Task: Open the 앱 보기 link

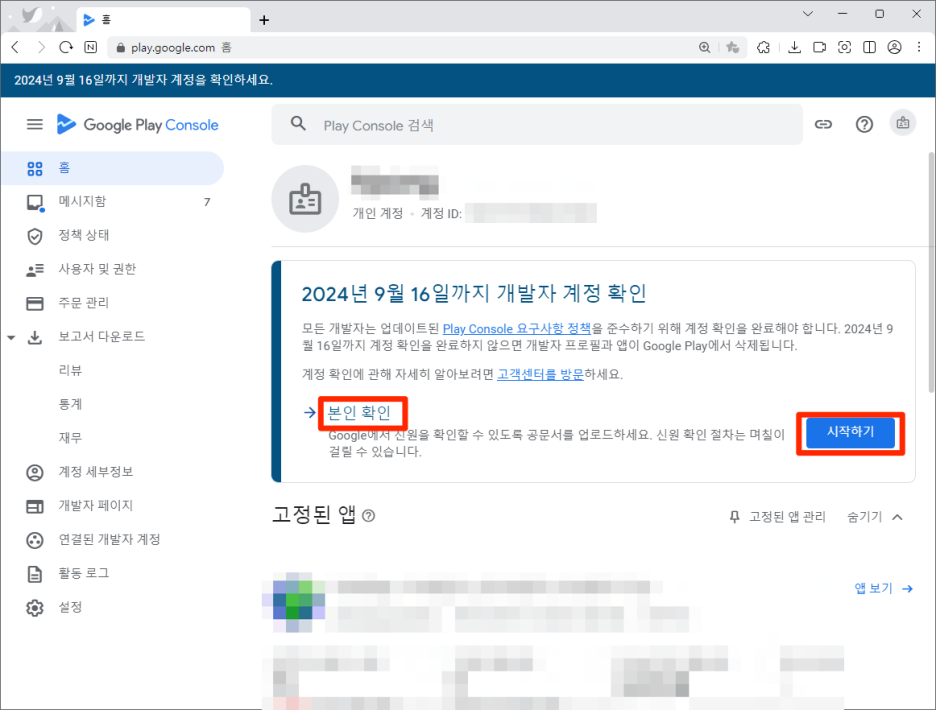Action: click(883, 589)
